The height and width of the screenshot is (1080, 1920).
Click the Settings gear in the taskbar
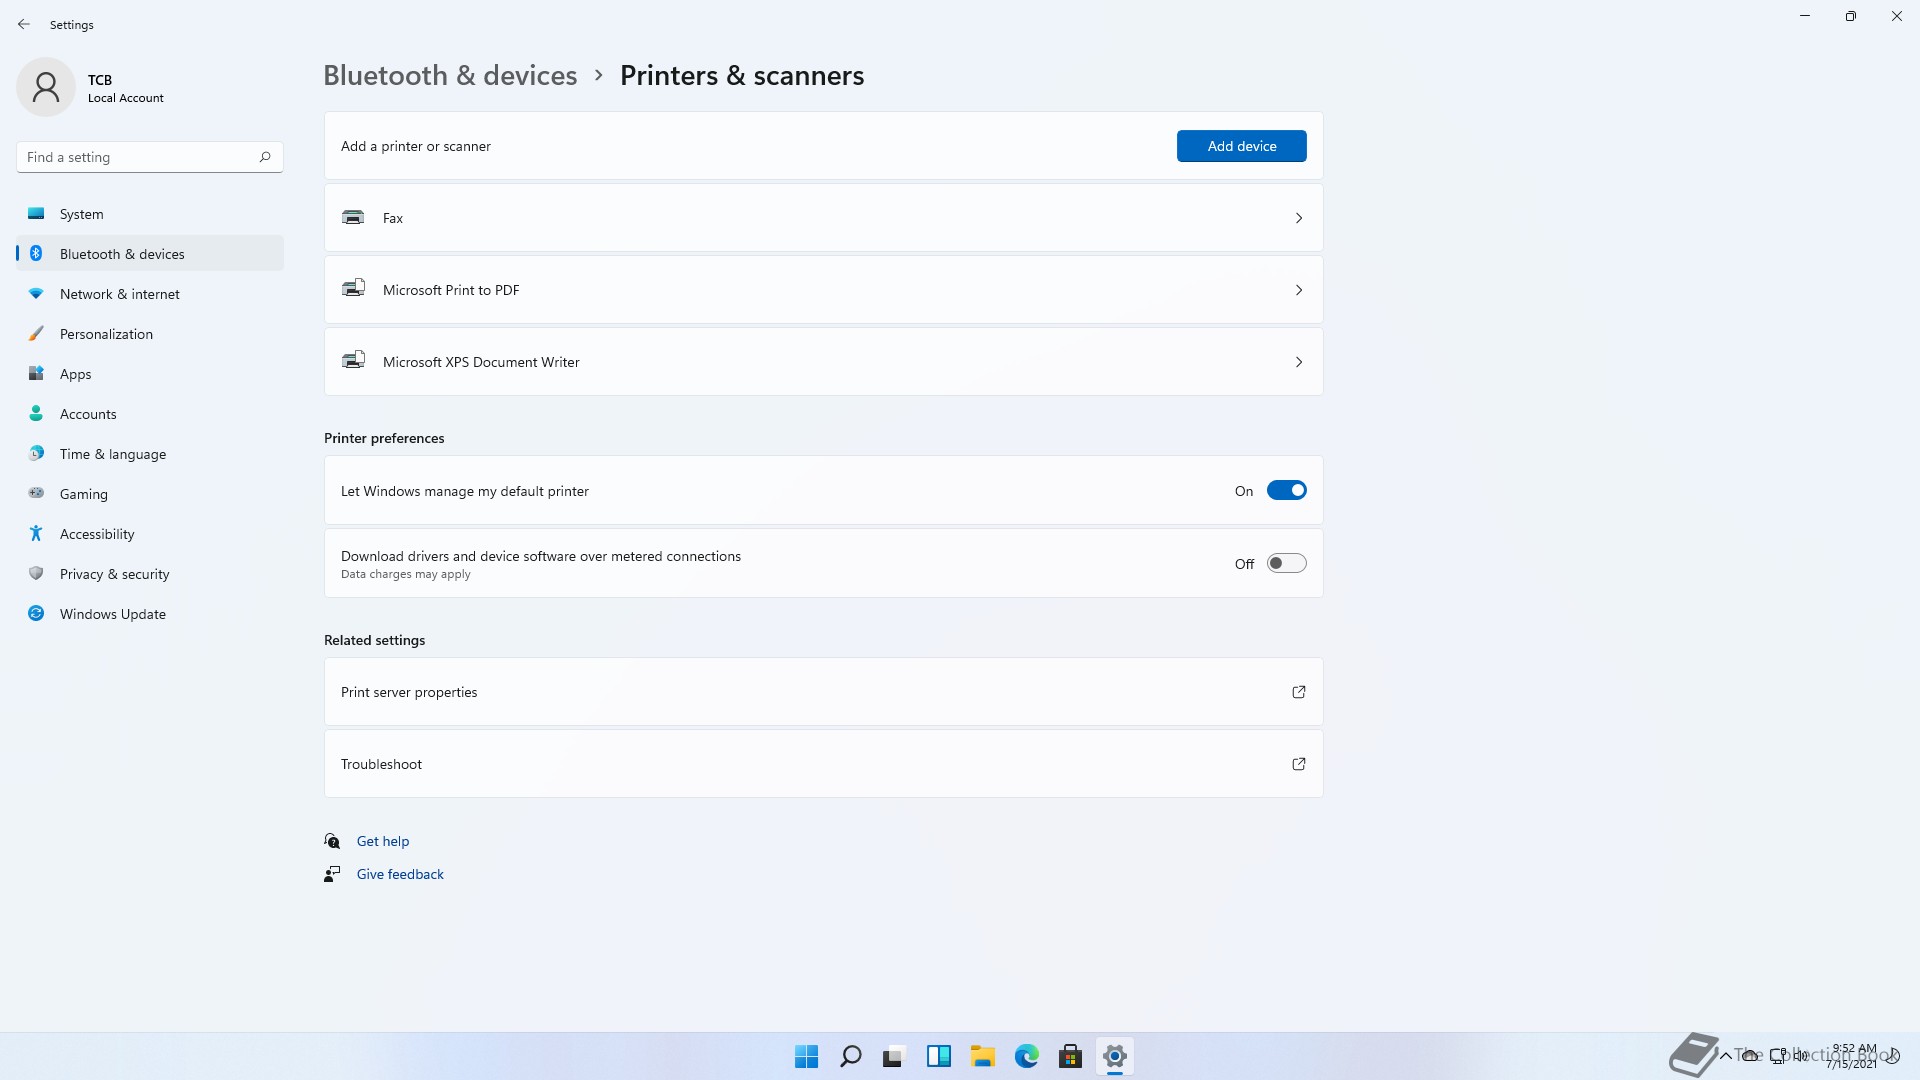pyautogui.click(x=1114, y=1056)
